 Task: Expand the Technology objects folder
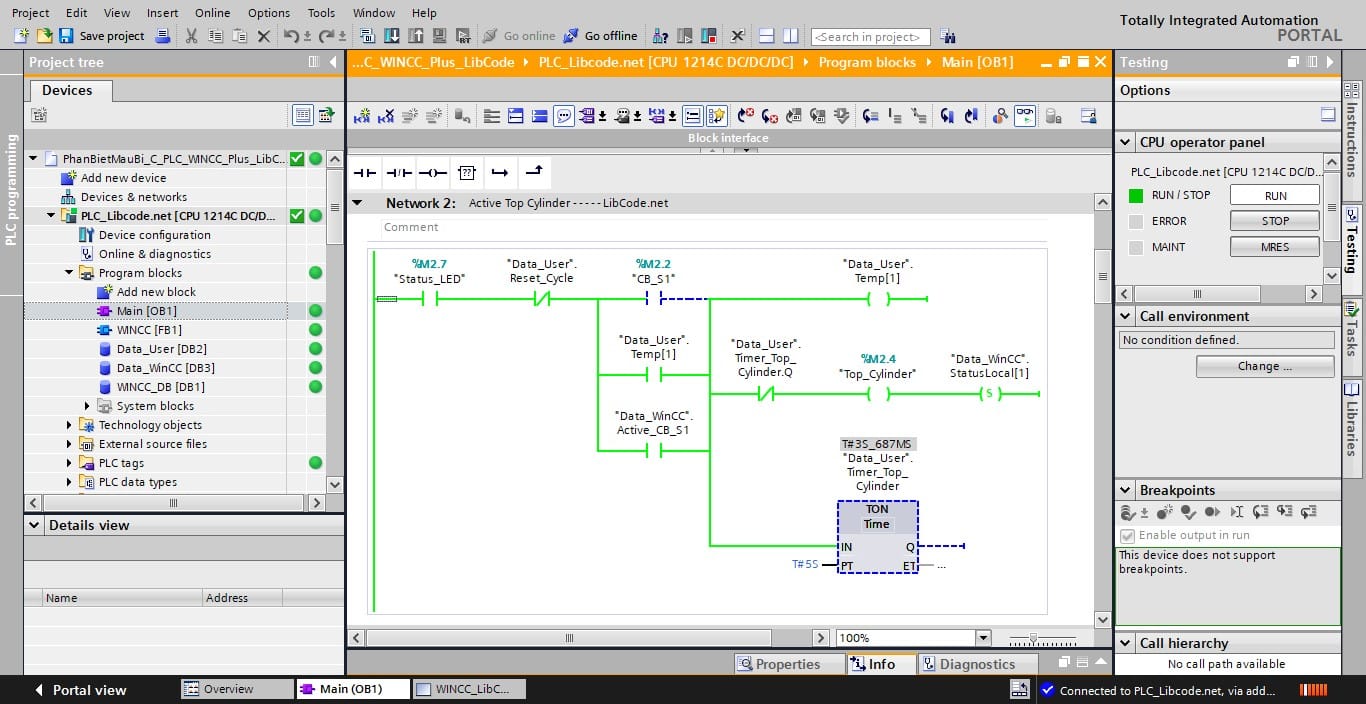point(69,425)
